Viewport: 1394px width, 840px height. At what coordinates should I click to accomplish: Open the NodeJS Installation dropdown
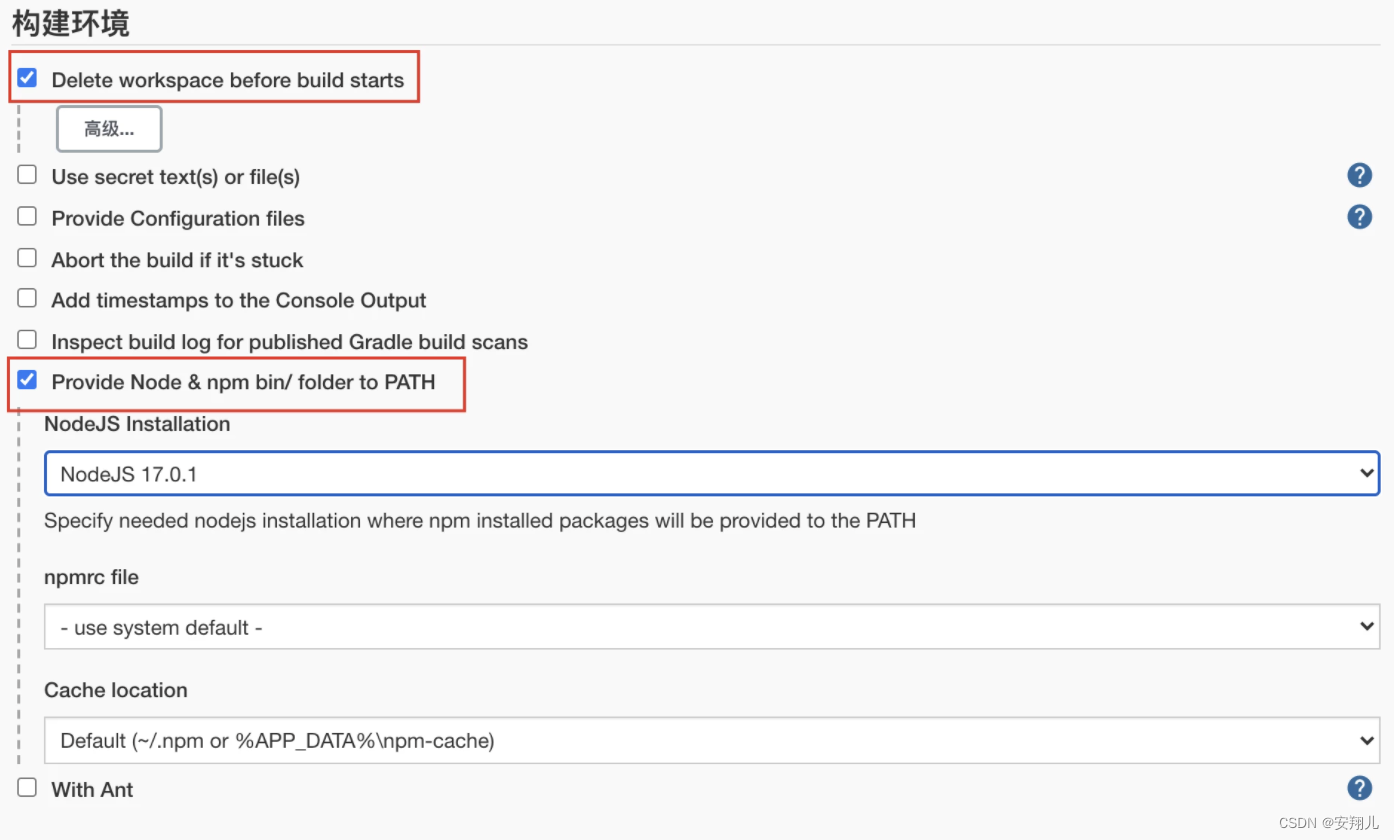coord(712,473)
